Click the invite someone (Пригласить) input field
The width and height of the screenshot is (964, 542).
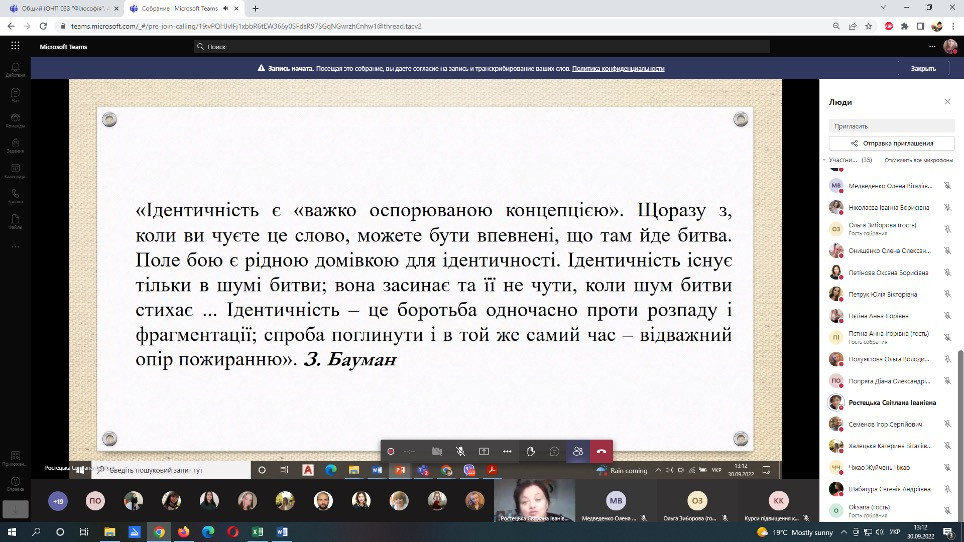click(891, 126)
